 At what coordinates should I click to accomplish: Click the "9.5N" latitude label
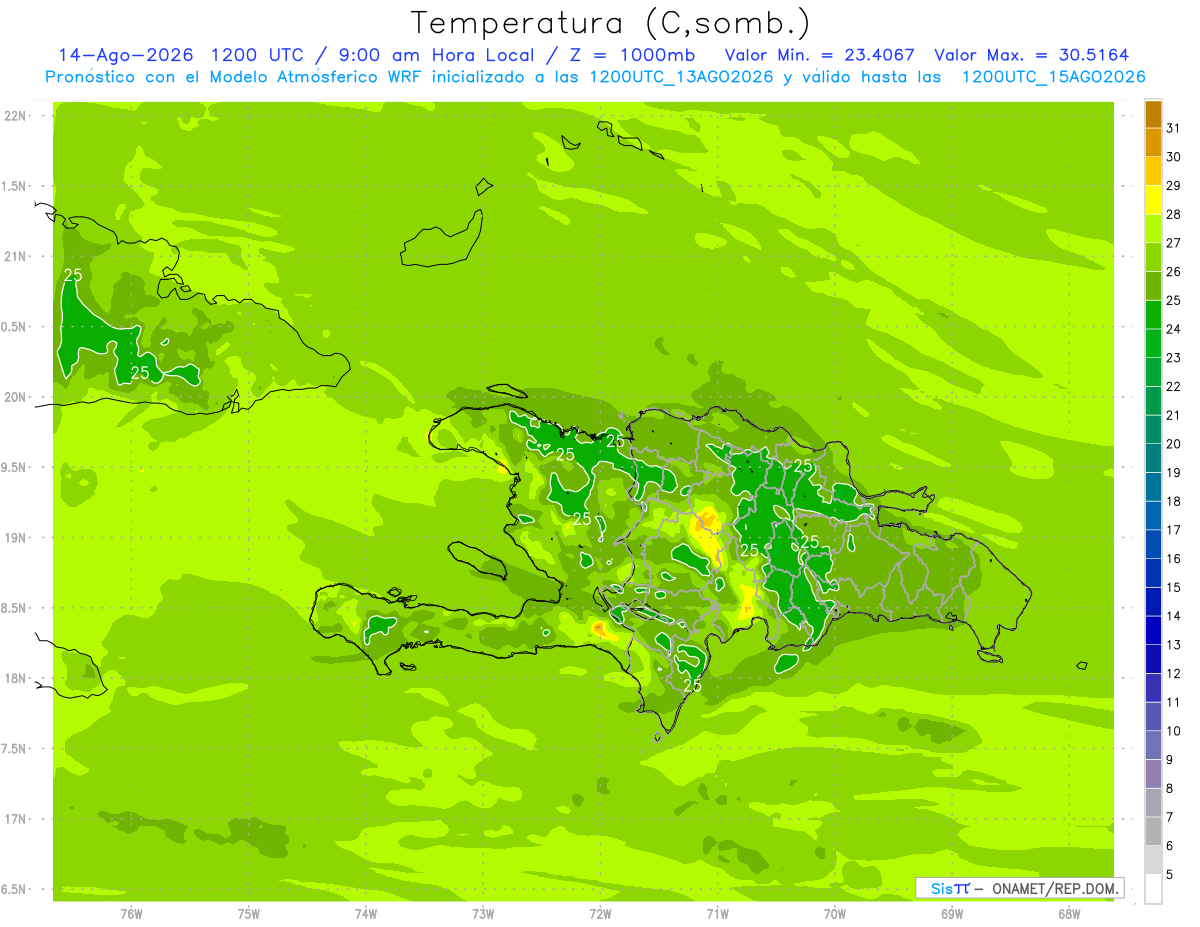[x=13, y=467]
